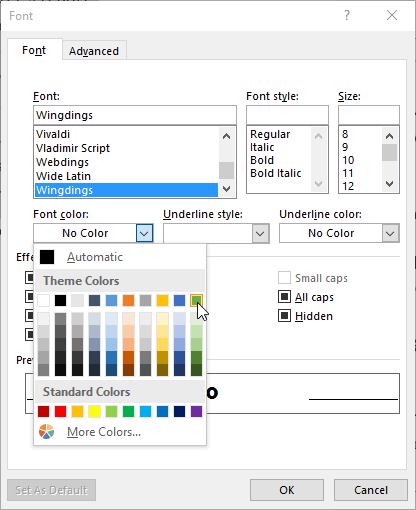This screenshot has width=416, height=510.
Task: Open More Colors pie wheel icon
Action: 46,432
